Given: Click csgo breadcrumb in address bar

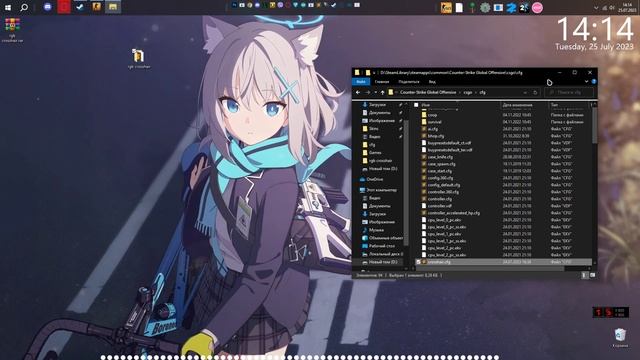Looking at the screenshot, I should pyautogui.click(x=468, y=92).
